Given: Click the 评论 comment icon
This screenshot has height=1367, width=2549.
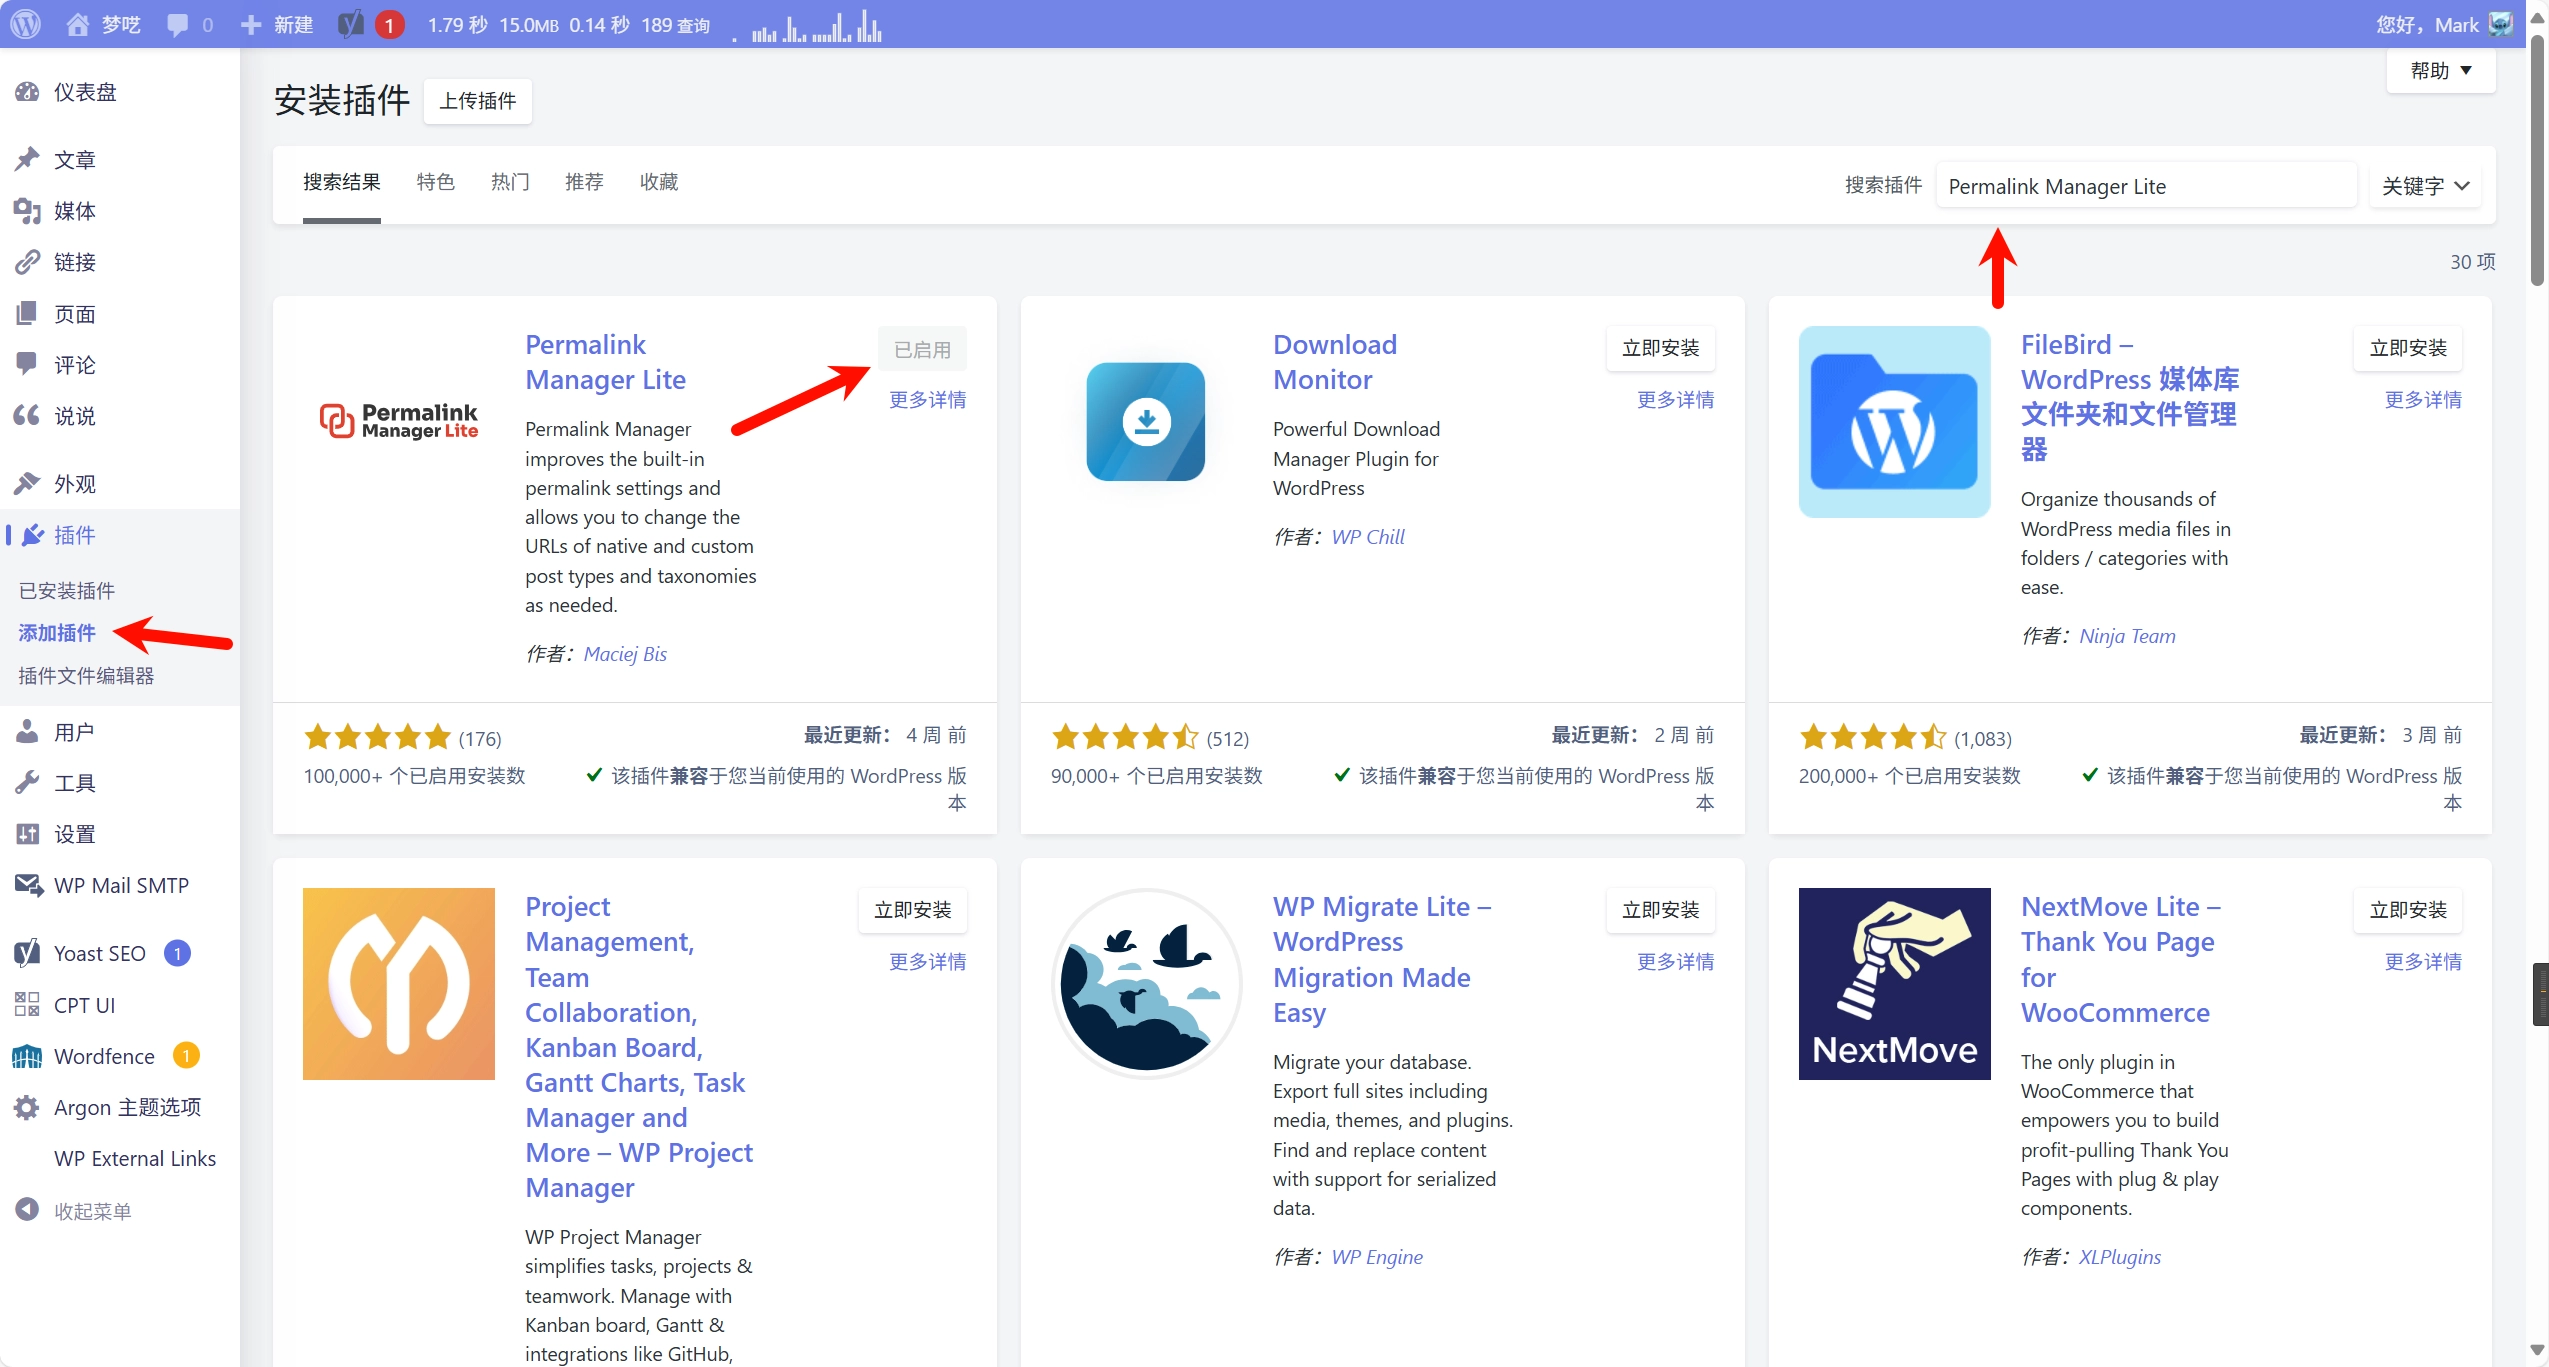Looking at the screenshot, I should pyautogui.click(x=27, y=364).
